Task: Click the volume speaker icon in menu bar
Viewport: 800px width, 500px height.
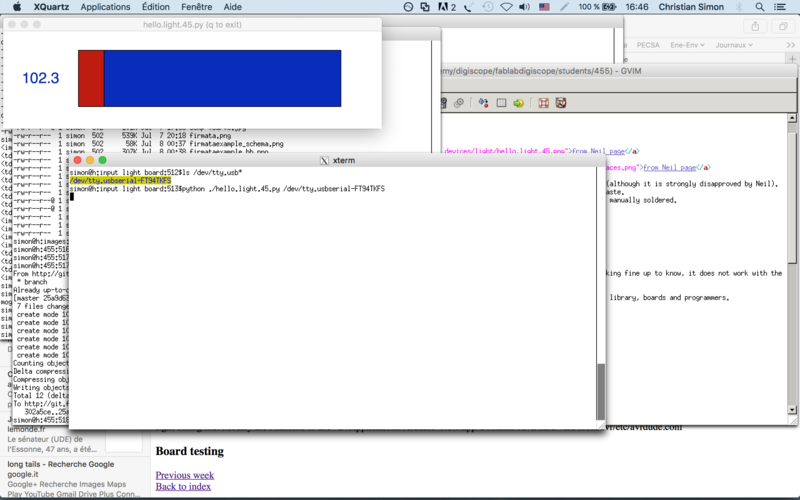Action: (524, 7)
